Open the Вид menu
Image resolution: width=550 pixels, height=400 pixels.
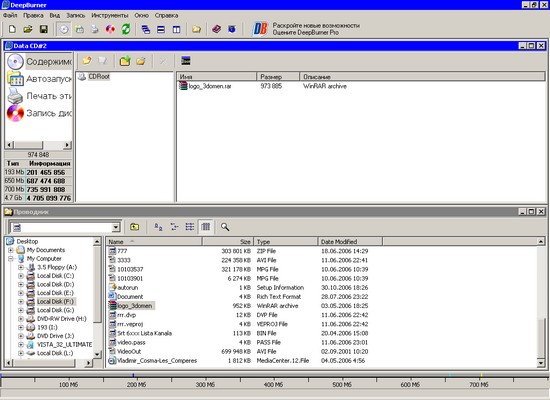pos(54,15)
